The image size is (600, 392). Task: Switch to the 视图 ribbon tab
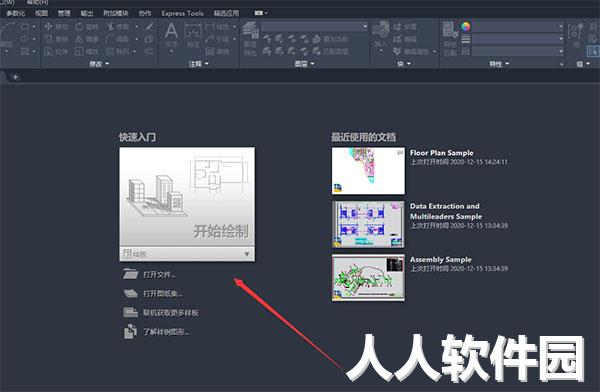pos(41,13)
